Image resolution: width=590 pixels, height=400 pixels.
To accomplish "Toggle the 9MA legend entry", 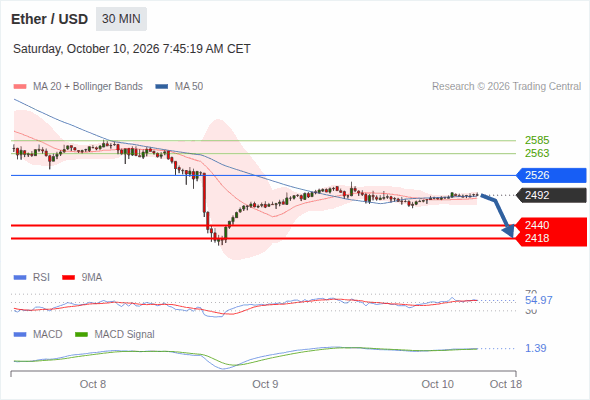I will click(x=82, y=277).
